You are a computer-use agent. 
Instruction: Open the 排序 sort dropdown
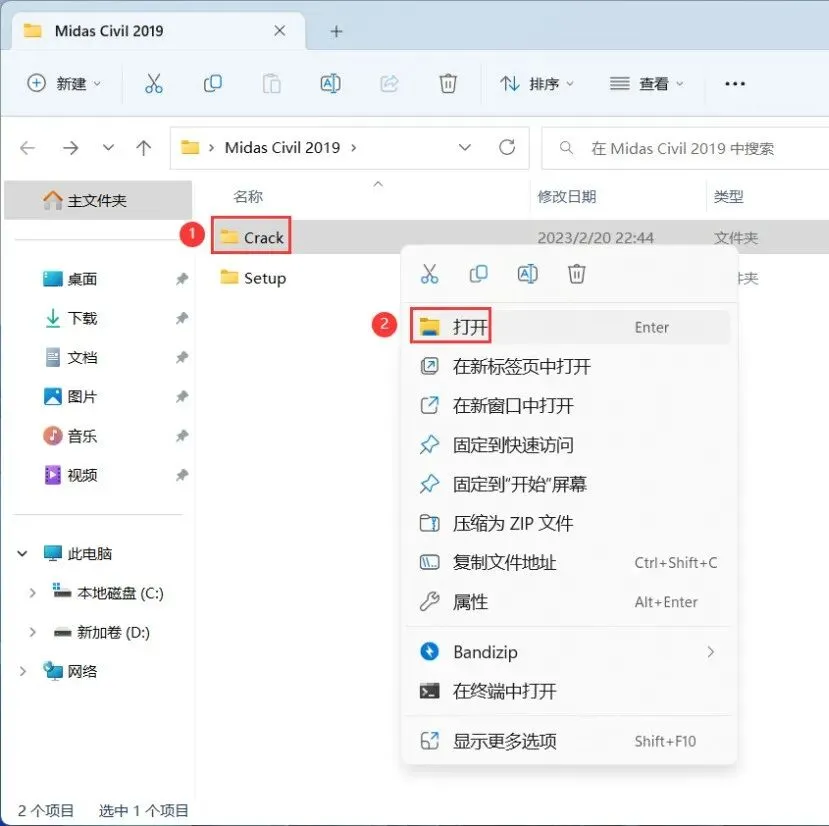pos(537,84)
